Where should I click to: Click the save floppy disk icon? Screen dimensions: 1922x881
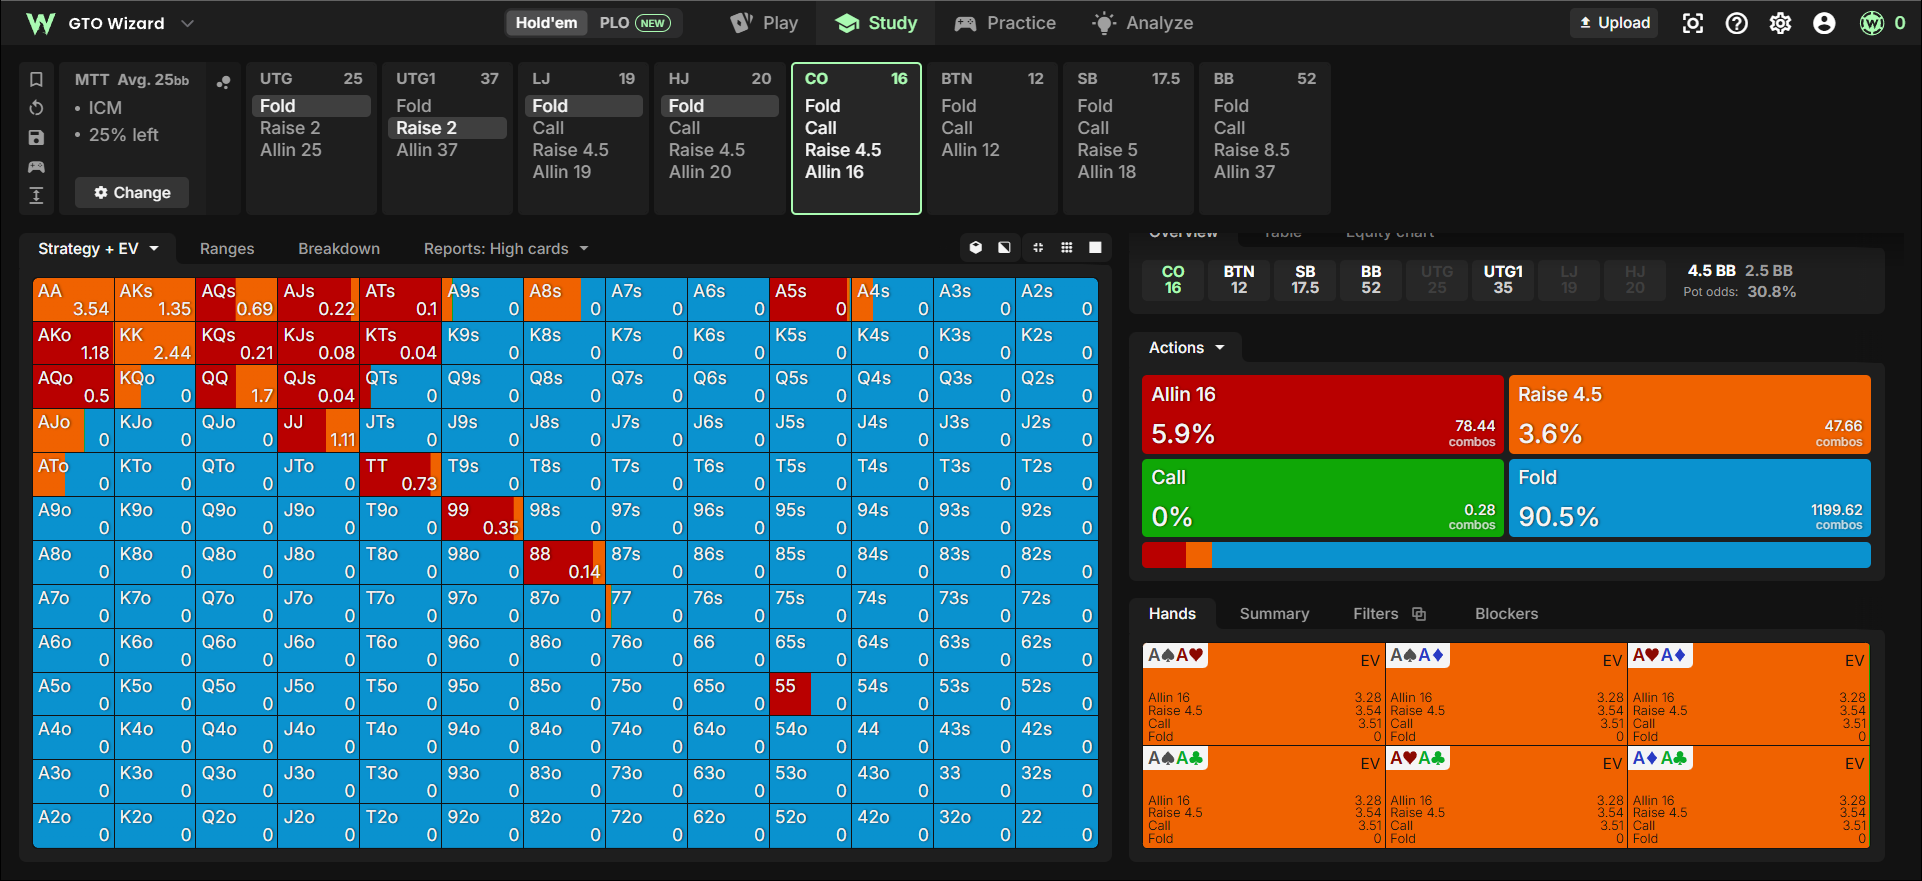click(36, 138)
